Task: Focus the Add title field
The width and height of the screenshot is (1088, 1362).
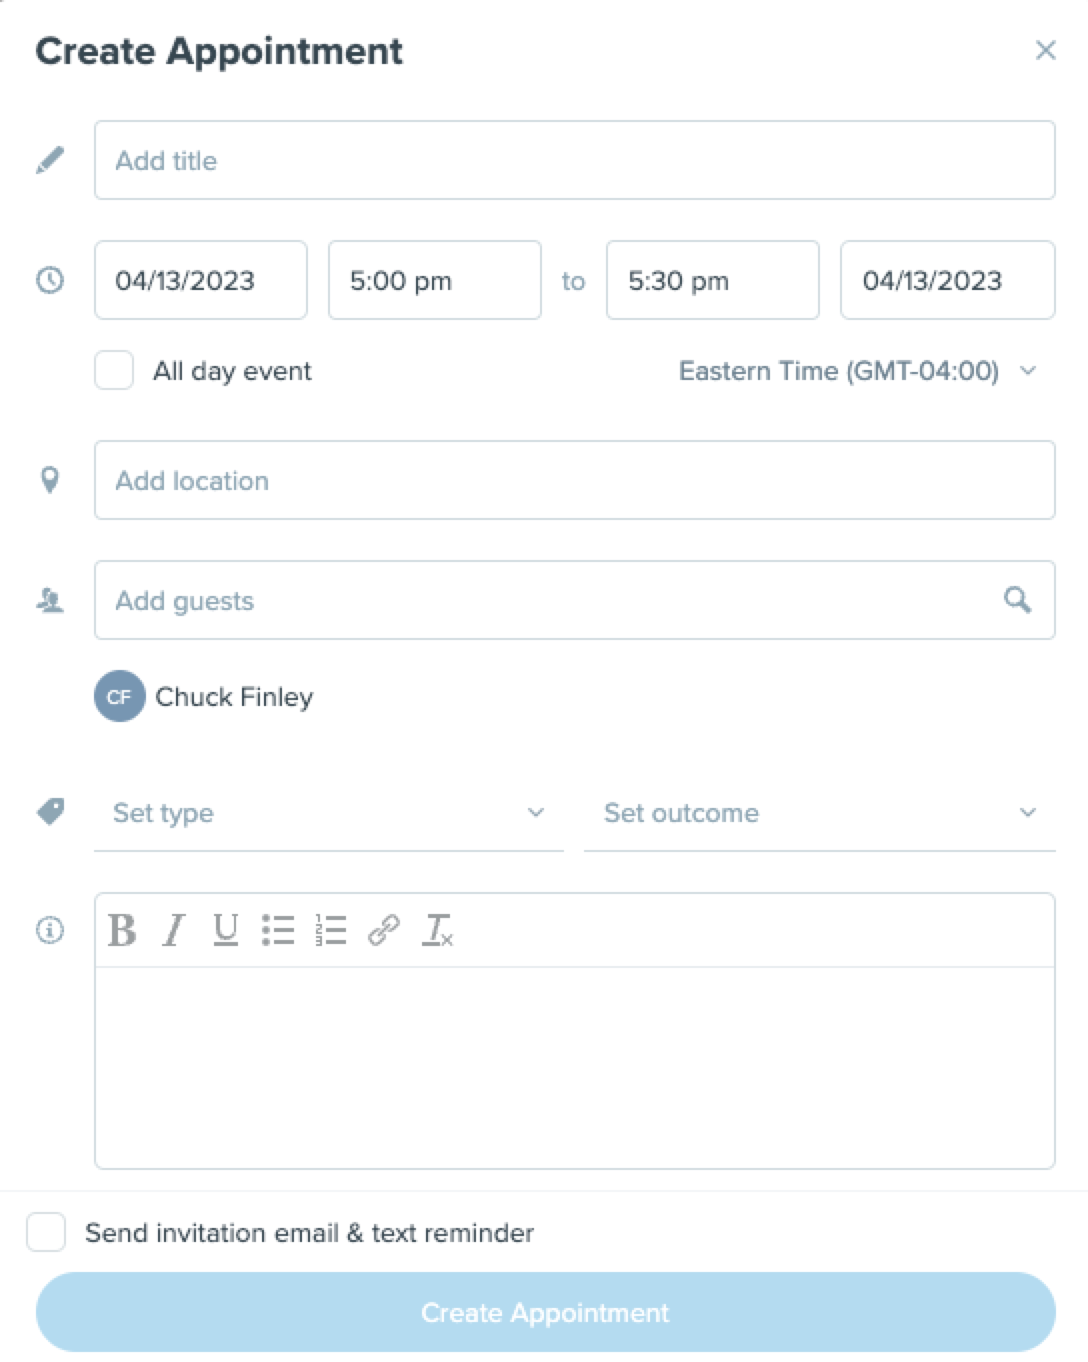Action: tap(575, 160)
